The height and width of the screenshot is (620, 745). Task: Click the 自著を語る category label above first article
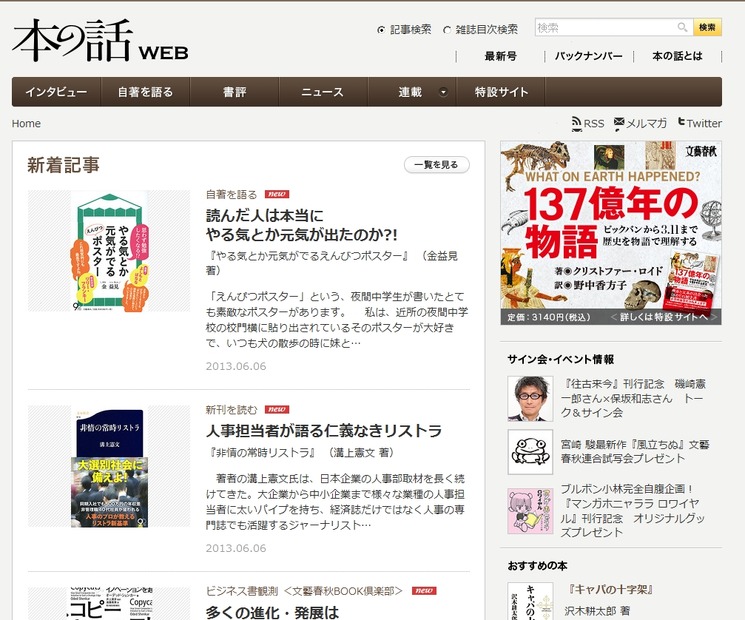[x=231, y=194]
